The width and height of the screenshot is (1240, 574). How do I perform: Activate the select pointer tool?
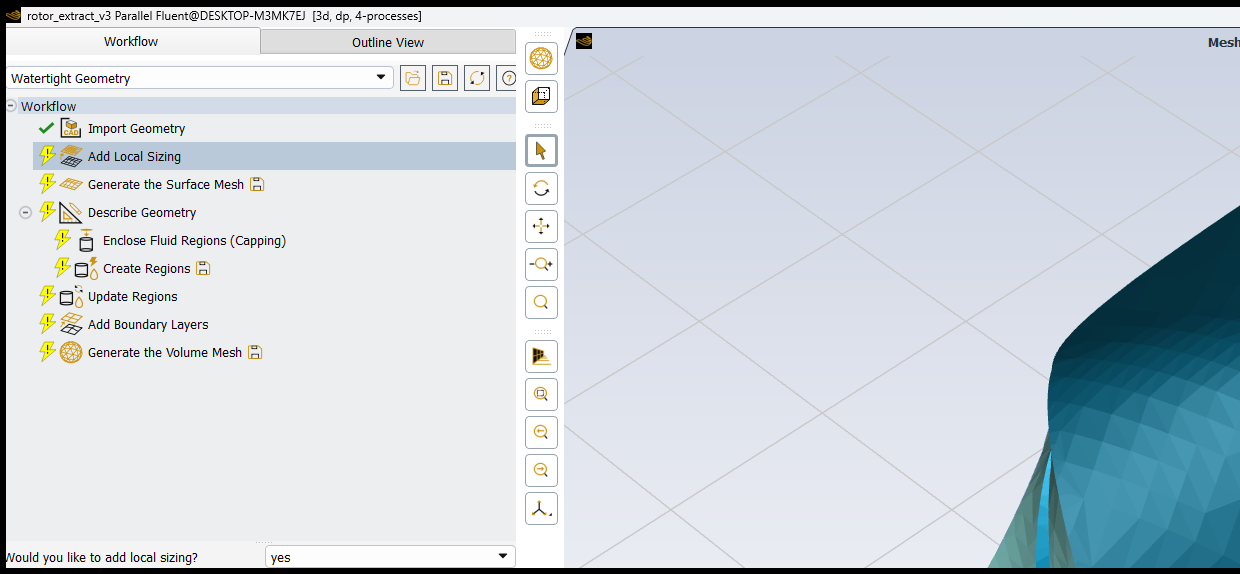tap(541, 151)
